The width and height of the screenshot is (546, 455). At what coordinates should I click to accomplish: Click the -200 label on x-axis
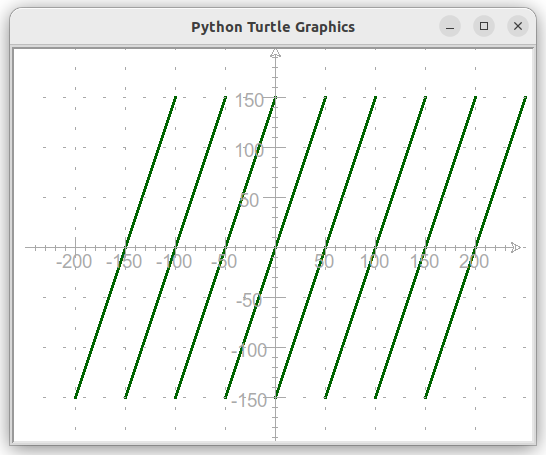(74, 261)
